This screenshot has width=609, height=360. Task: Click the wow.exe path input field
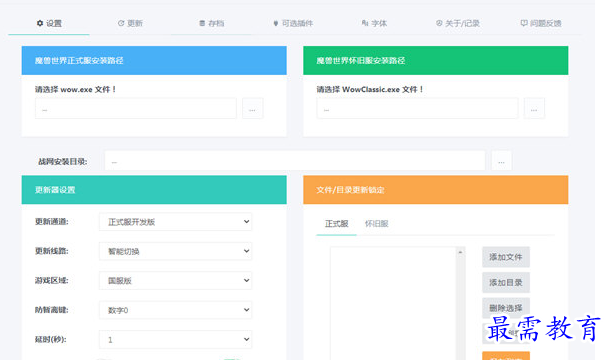pos(136,108)
